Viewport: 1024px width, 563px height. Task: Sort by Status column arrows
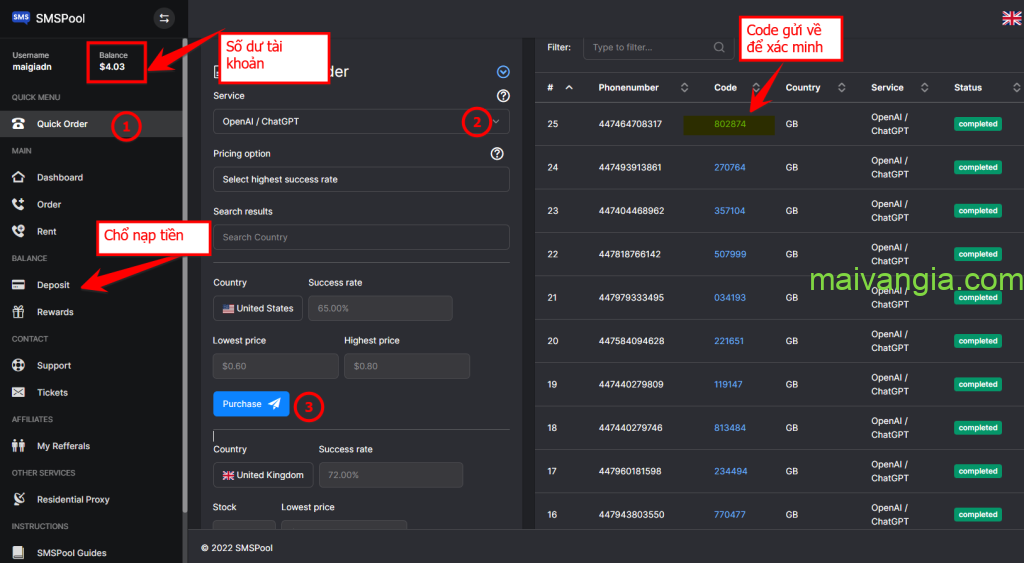coord(1016,88)
